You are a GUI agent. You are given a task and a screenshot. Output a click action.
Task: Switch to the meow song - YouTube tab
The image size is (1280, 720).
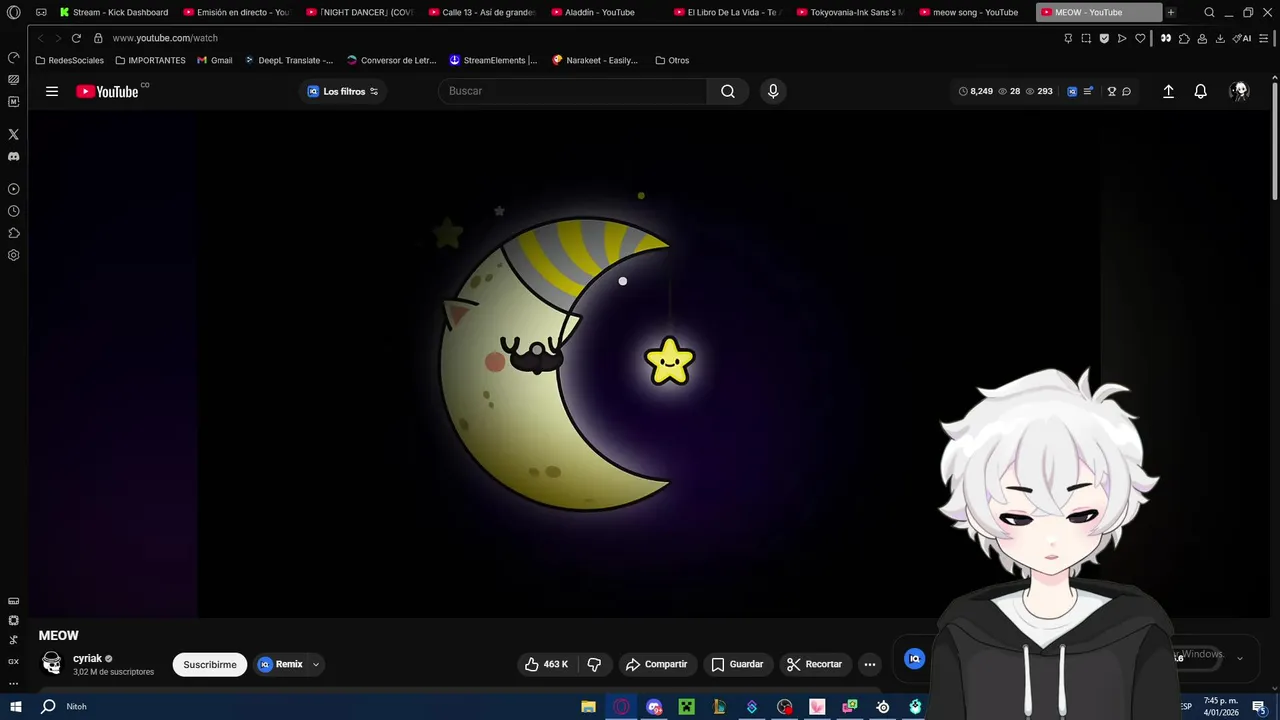(973, 12)
